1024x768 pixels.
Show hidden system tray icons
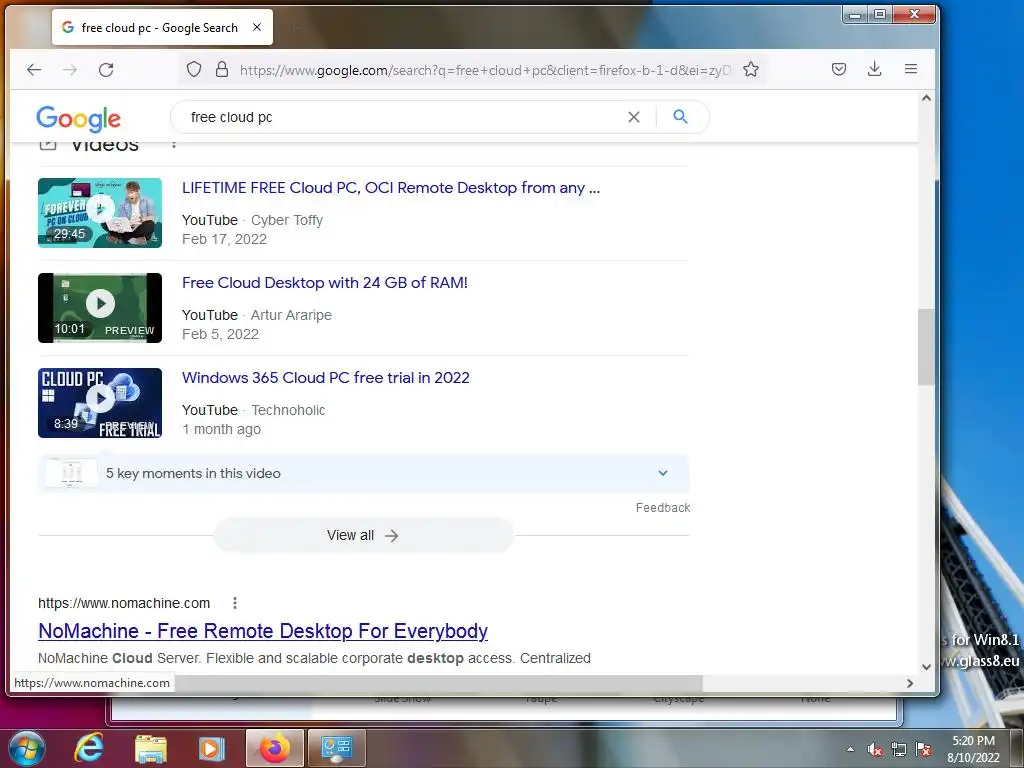click(850, 749)
